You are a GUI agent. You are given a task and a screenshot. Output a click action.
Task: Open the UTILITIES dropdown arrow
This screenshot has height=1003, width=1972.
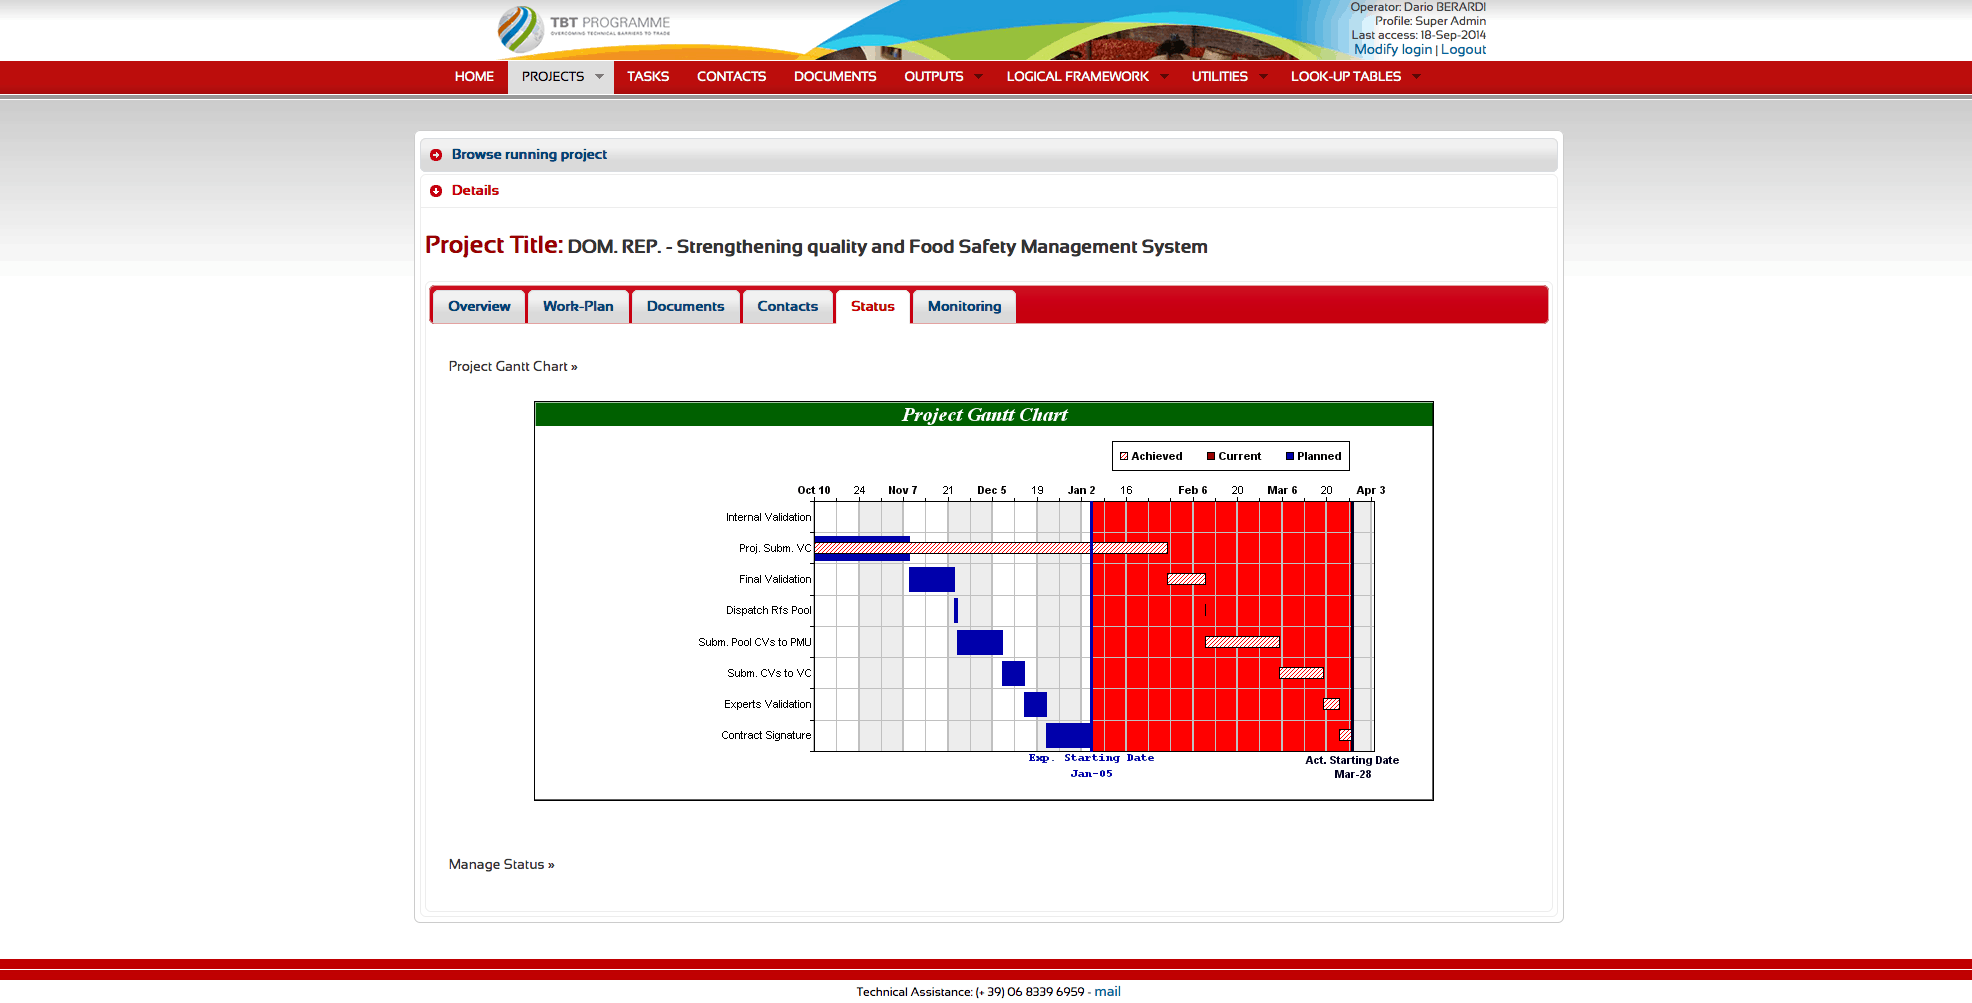pos(1263,77)
